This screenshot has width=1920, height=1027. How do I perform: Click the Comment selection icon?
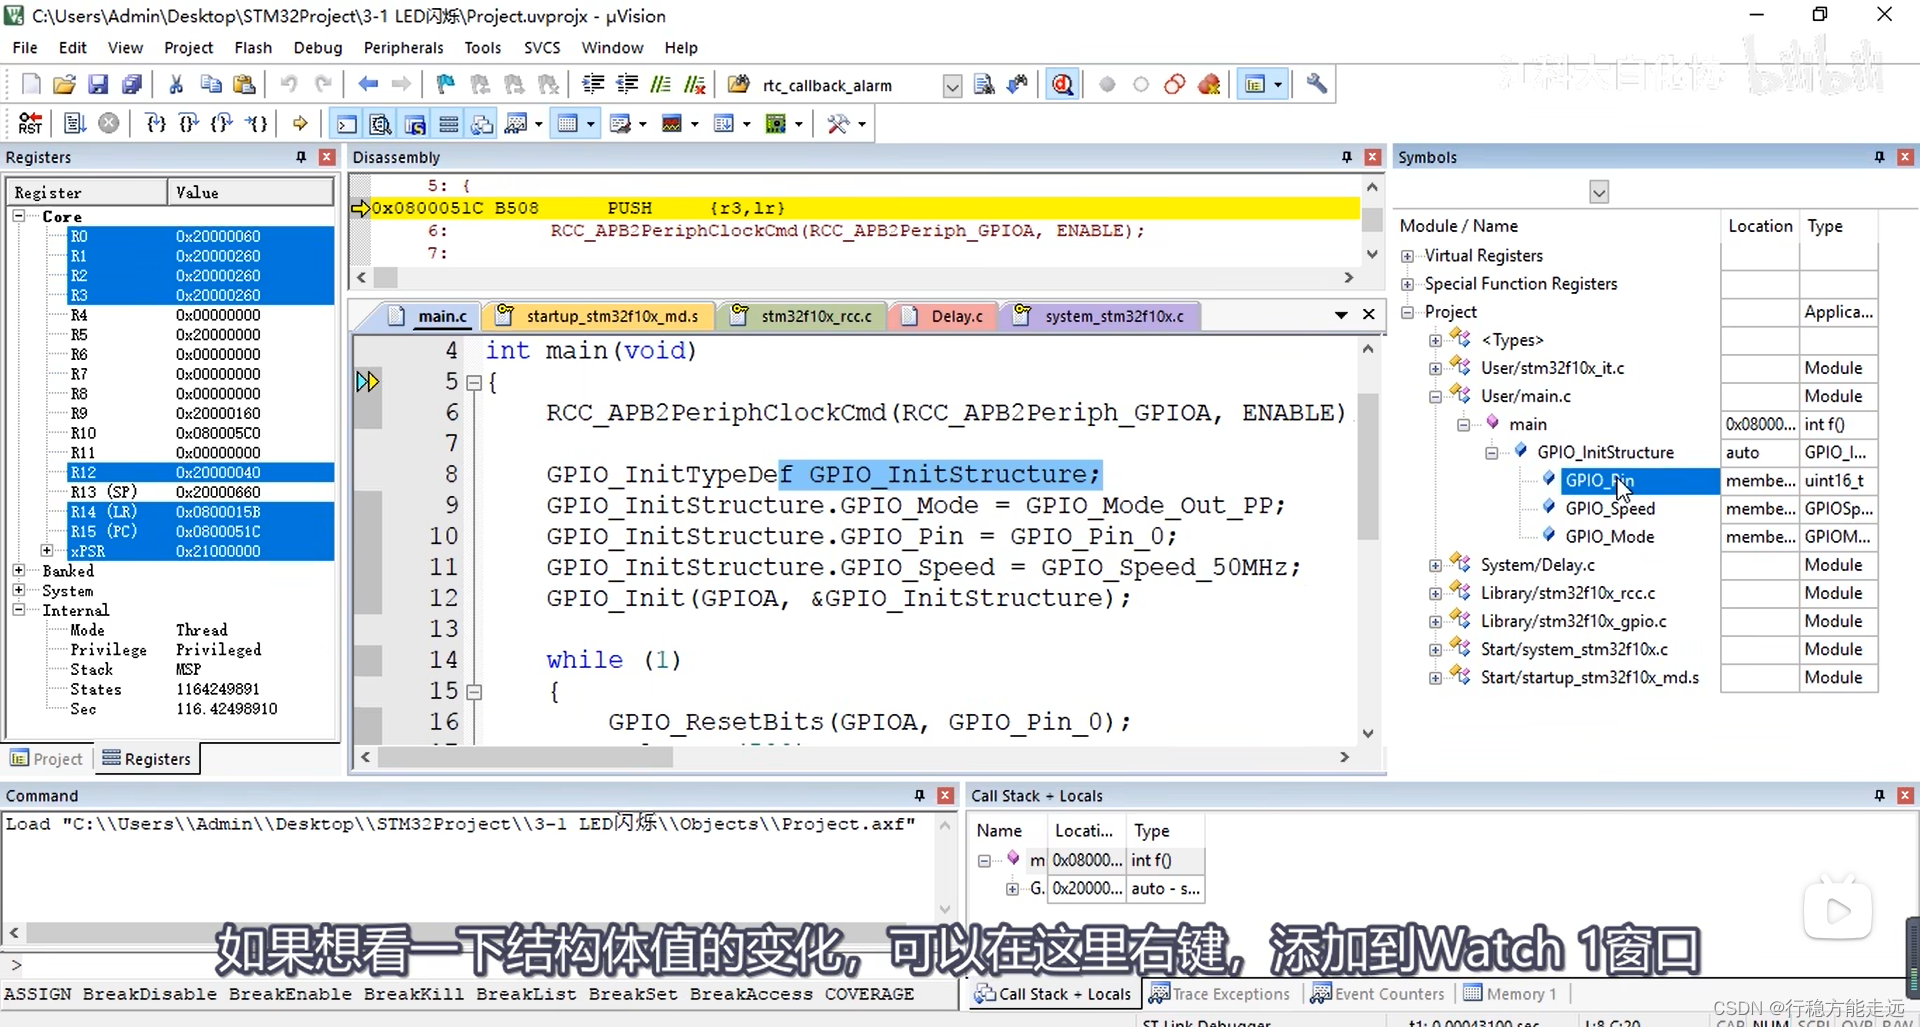[660, 85]
